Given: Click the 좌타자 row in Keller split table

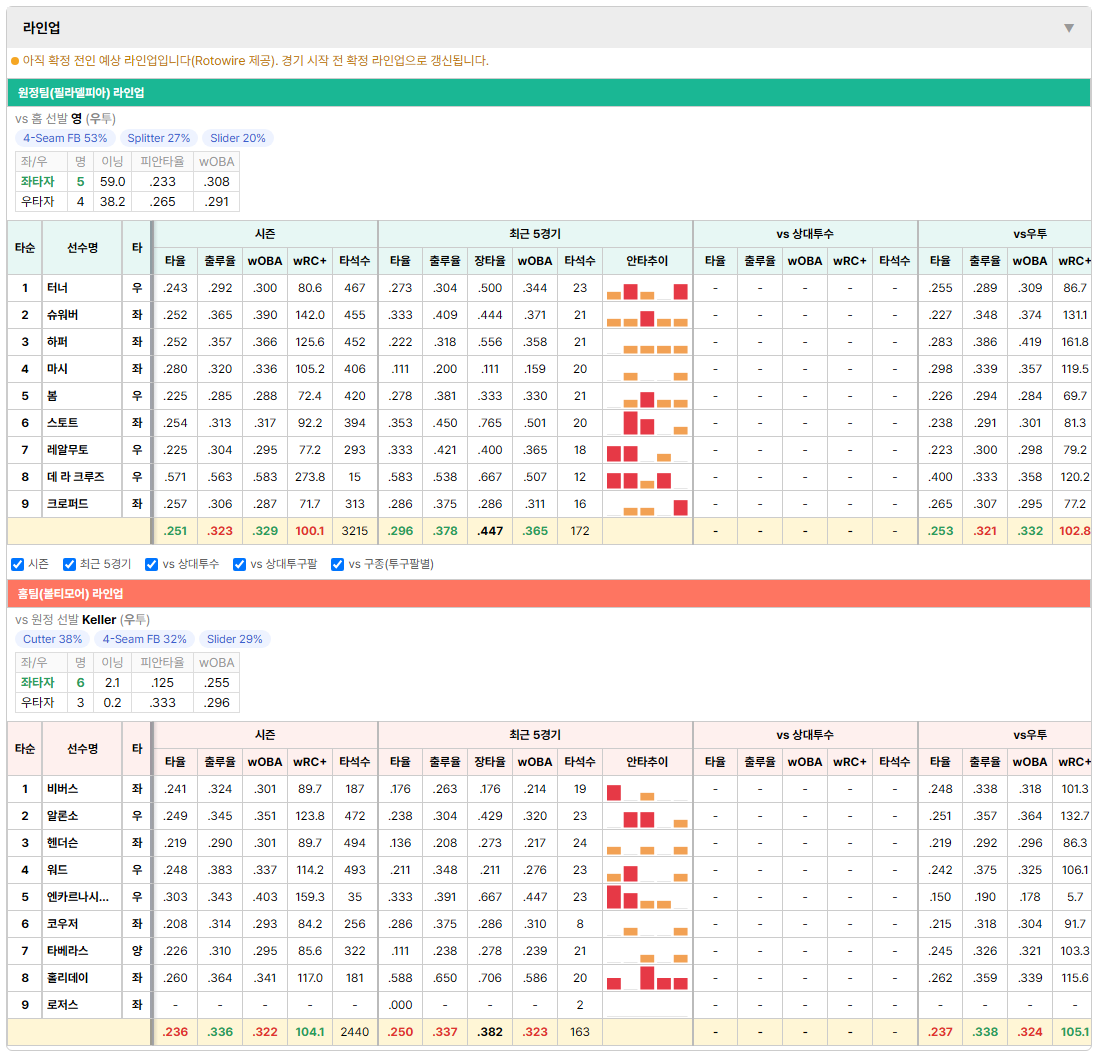Looking at the screenshot, I should click(127, 682).
